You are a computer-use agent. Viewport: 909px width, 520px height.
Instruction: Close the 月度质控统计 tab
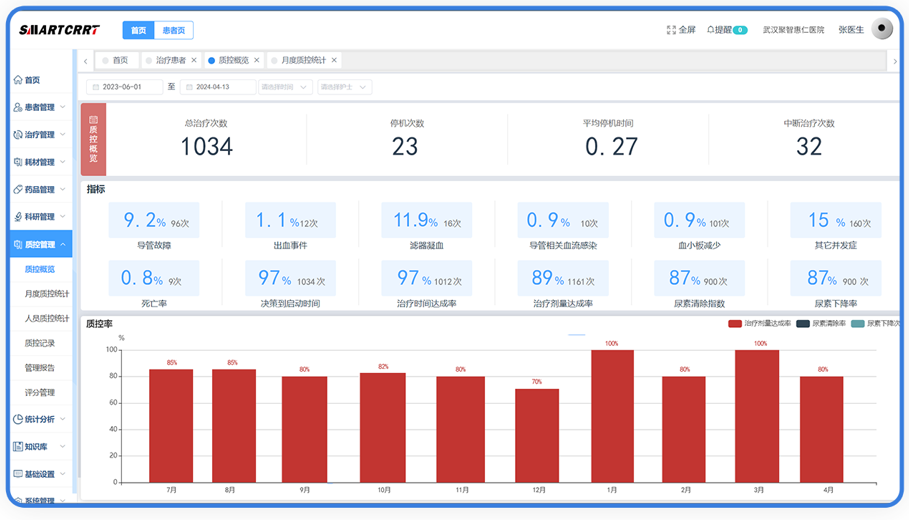[x=334, y=60]
